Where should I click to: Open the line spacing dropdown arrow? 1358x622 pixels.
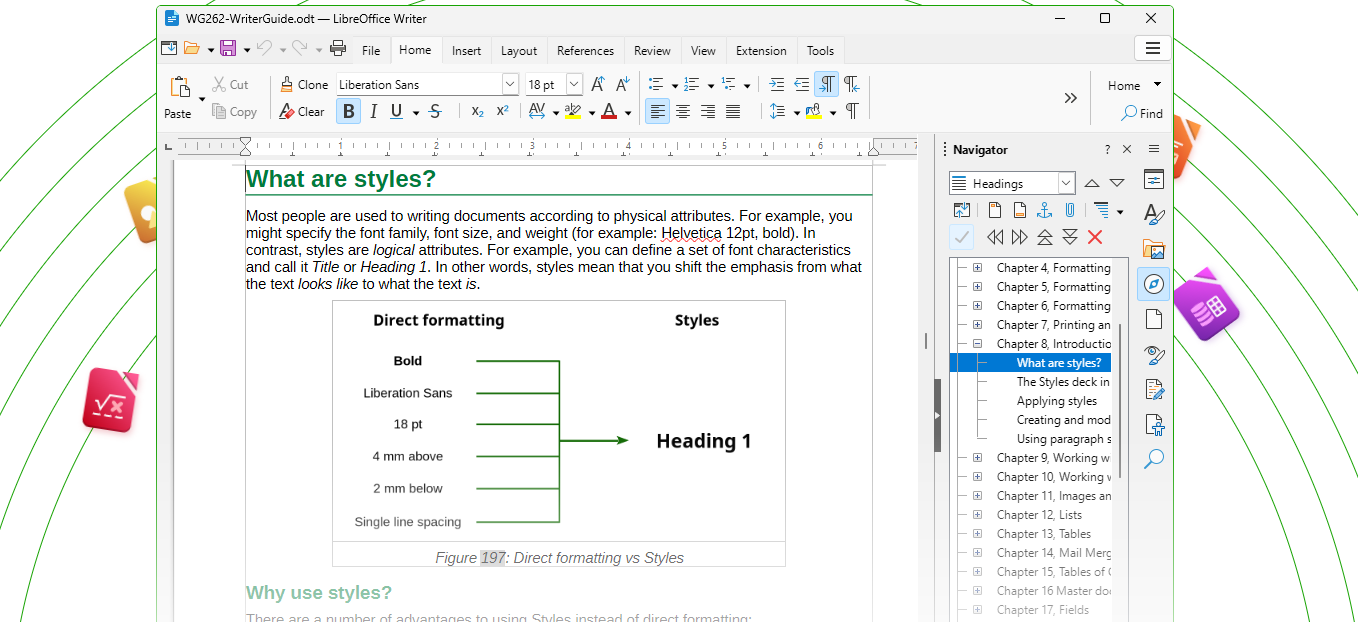pos(797,113)
